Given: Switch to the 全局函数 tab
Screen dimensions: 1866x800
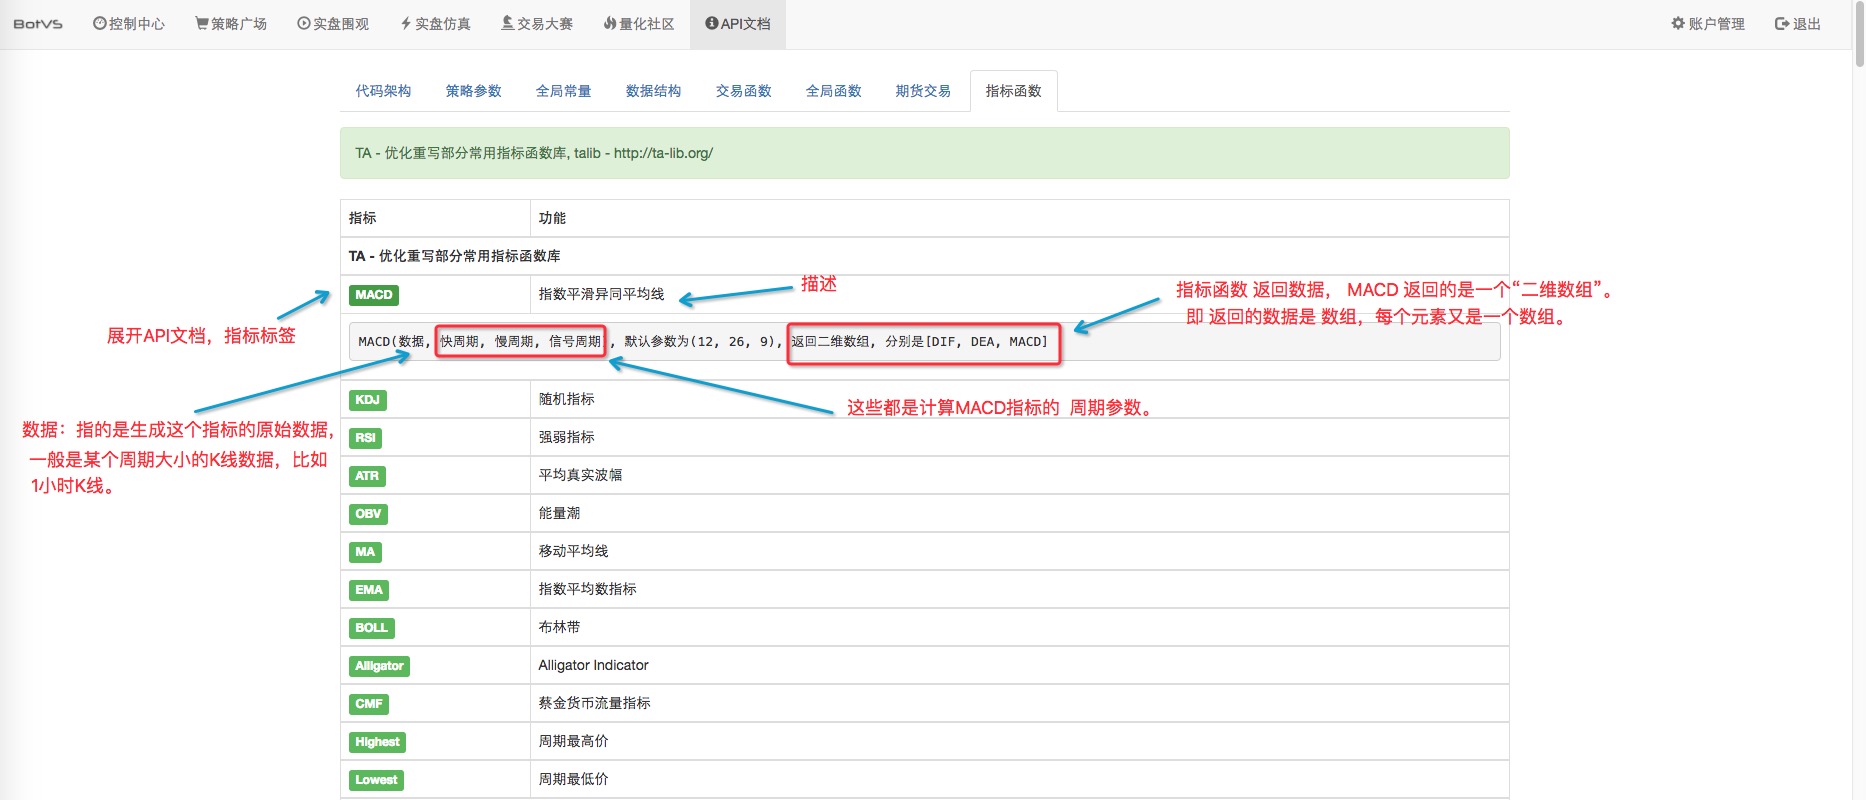Looking at the screenshot, I should coord(833,91).
